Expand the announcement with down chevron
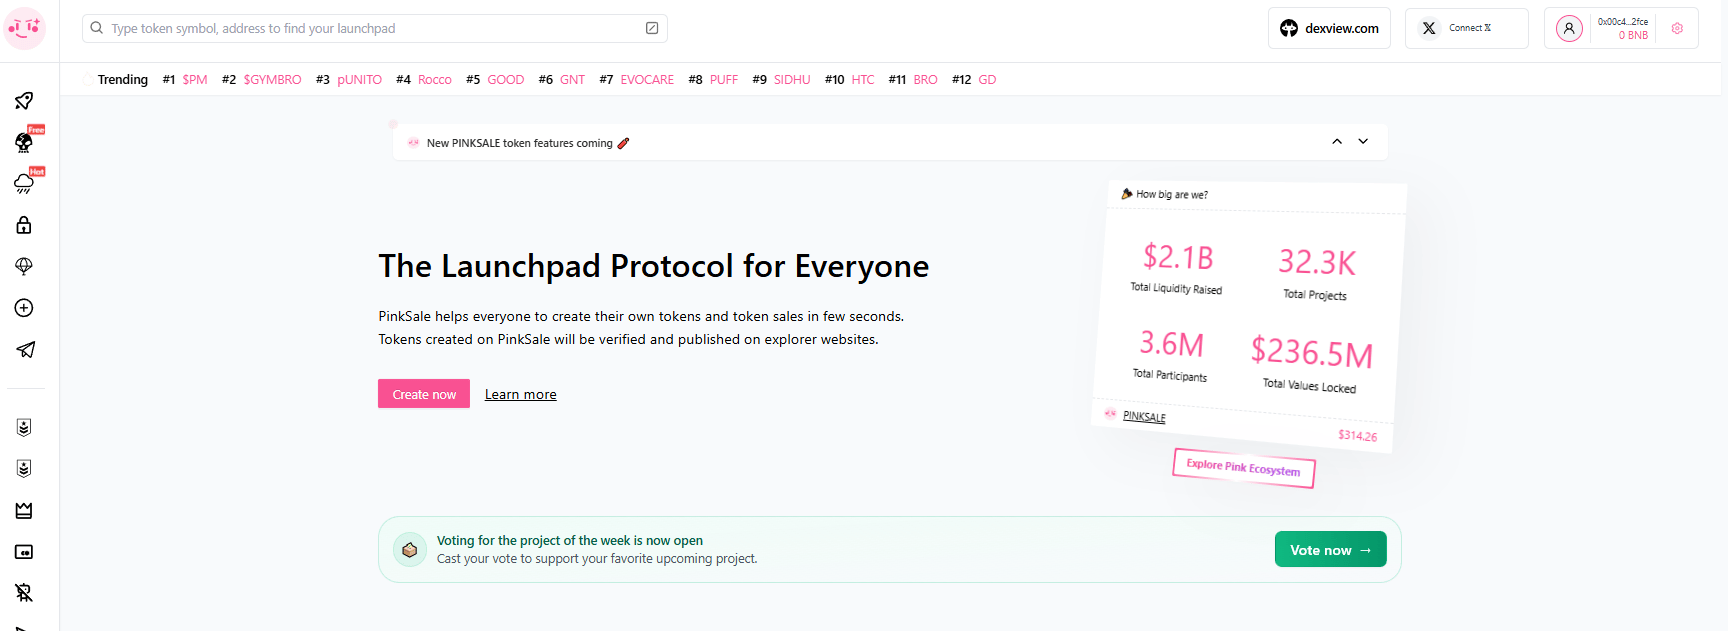 (x=1363, y=142)
